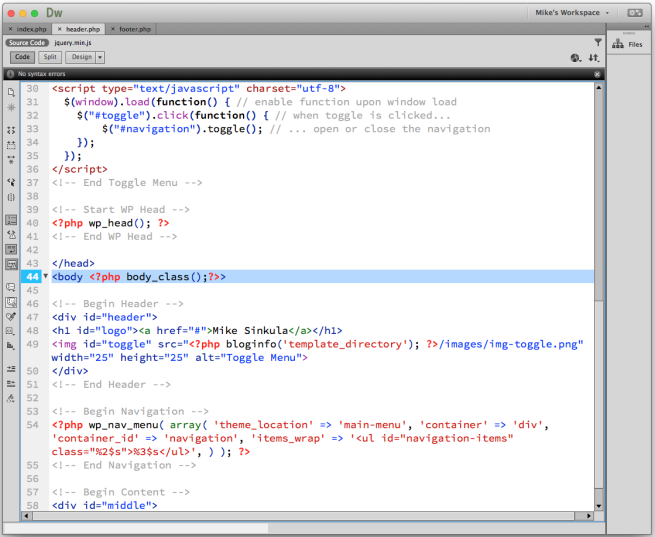The width and height of the screenshot is (655, 537).
Task: Switch to Code view
Action: click(x=23, y=57)
